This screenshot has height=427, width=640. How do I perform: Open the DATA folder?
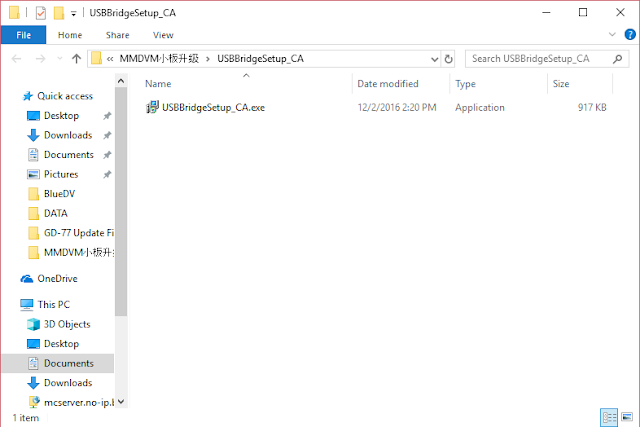(x=56, y=214)
